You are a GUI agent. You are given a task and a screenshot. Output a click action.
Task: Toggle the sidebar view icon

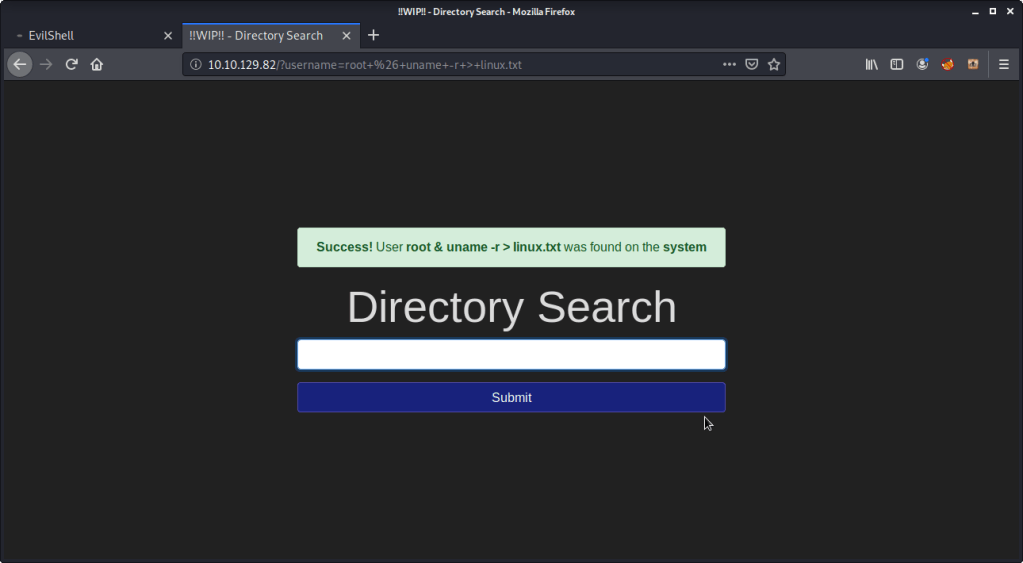[x=897, y=64]
